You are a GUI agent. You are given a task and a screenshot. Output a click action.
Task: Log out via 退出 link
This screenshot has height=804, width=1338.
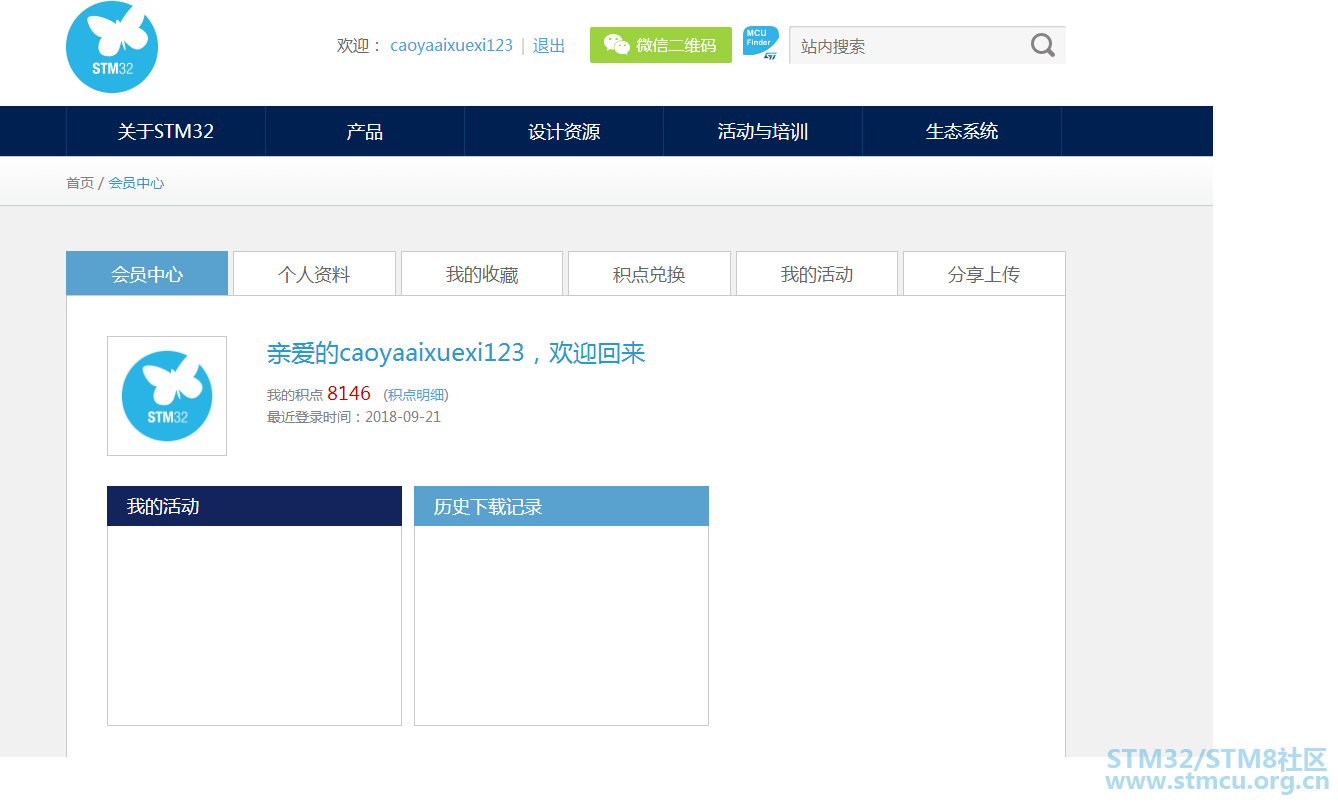point(549,46)
